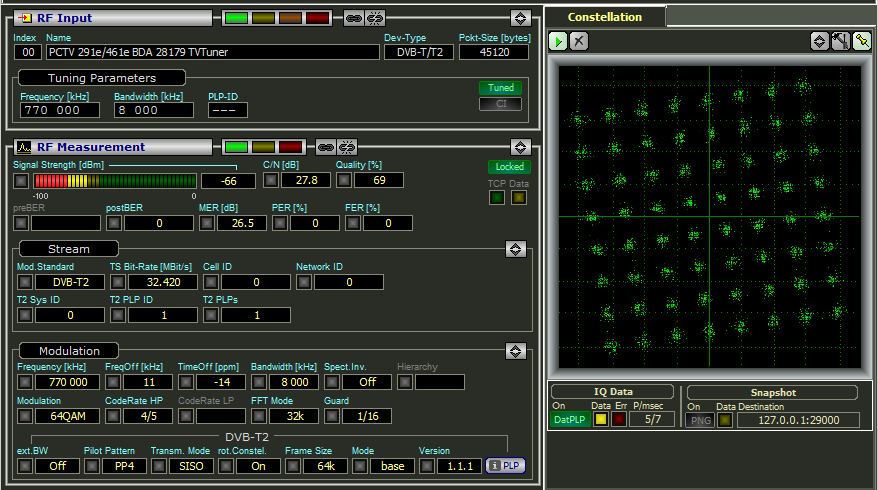The width and height of the screenshot is (878, 490).
Task: Collapse the Modulation section using its arrow button
Action: [515, 351]
